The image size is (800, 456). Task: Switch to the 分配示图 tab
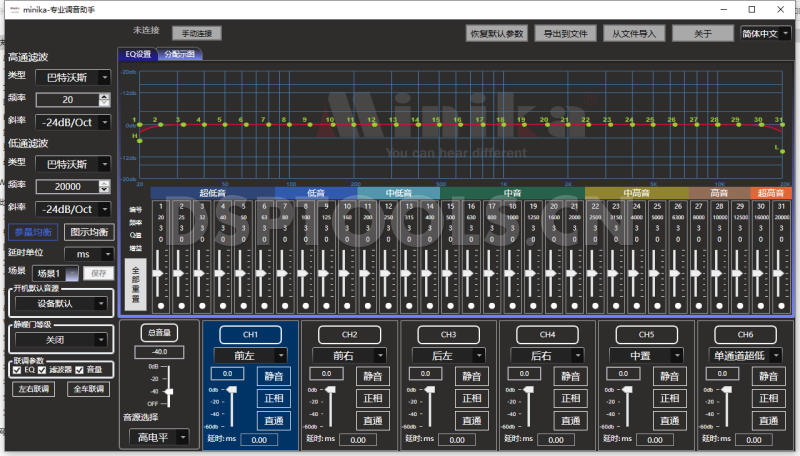179,54
